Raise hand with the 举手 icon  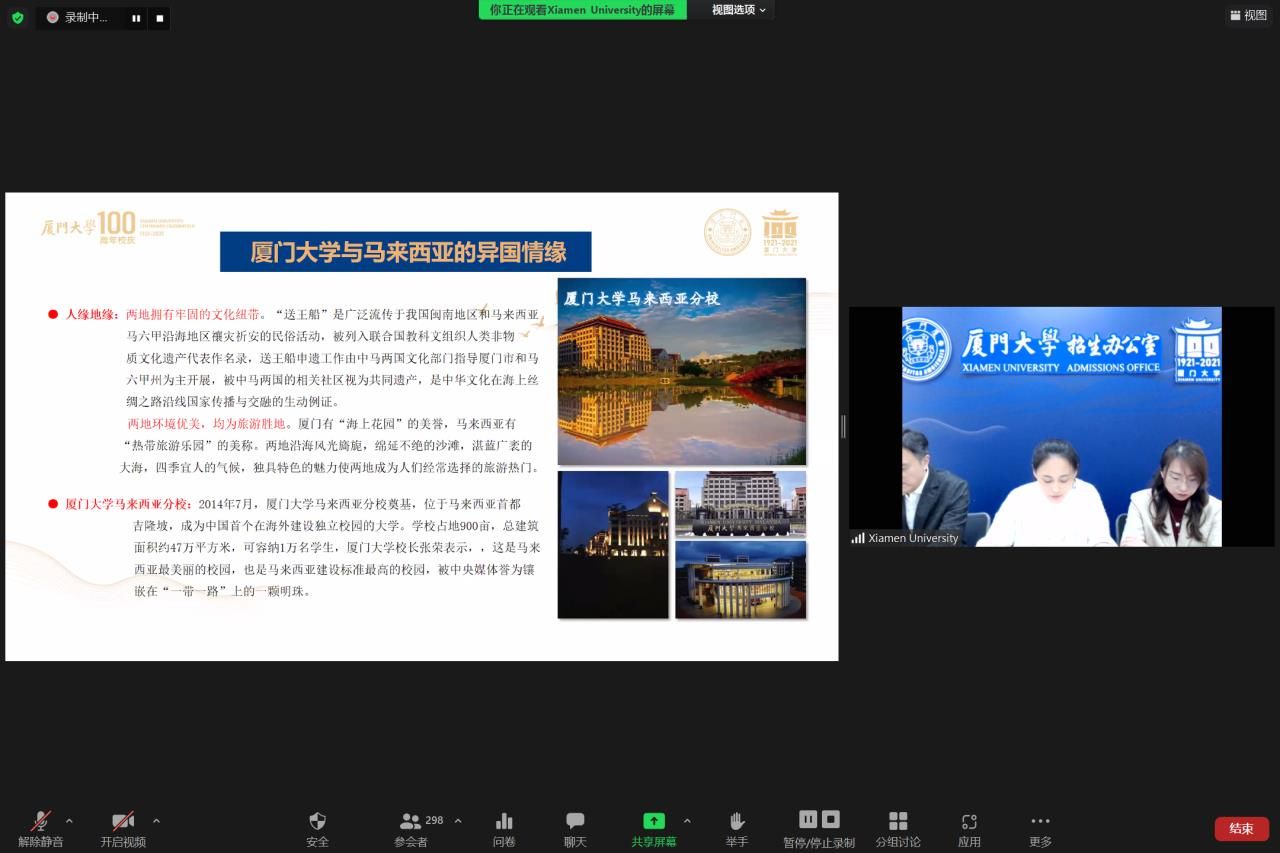click(737, 828)
